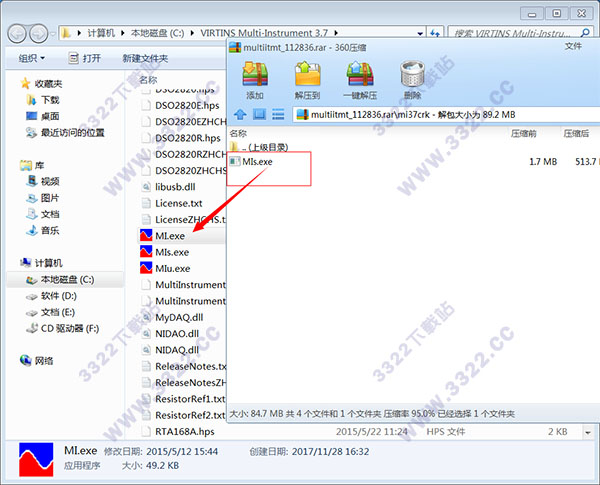
Task: Click the Explorer scrollbar down arrow
Action: pos(587,432)
